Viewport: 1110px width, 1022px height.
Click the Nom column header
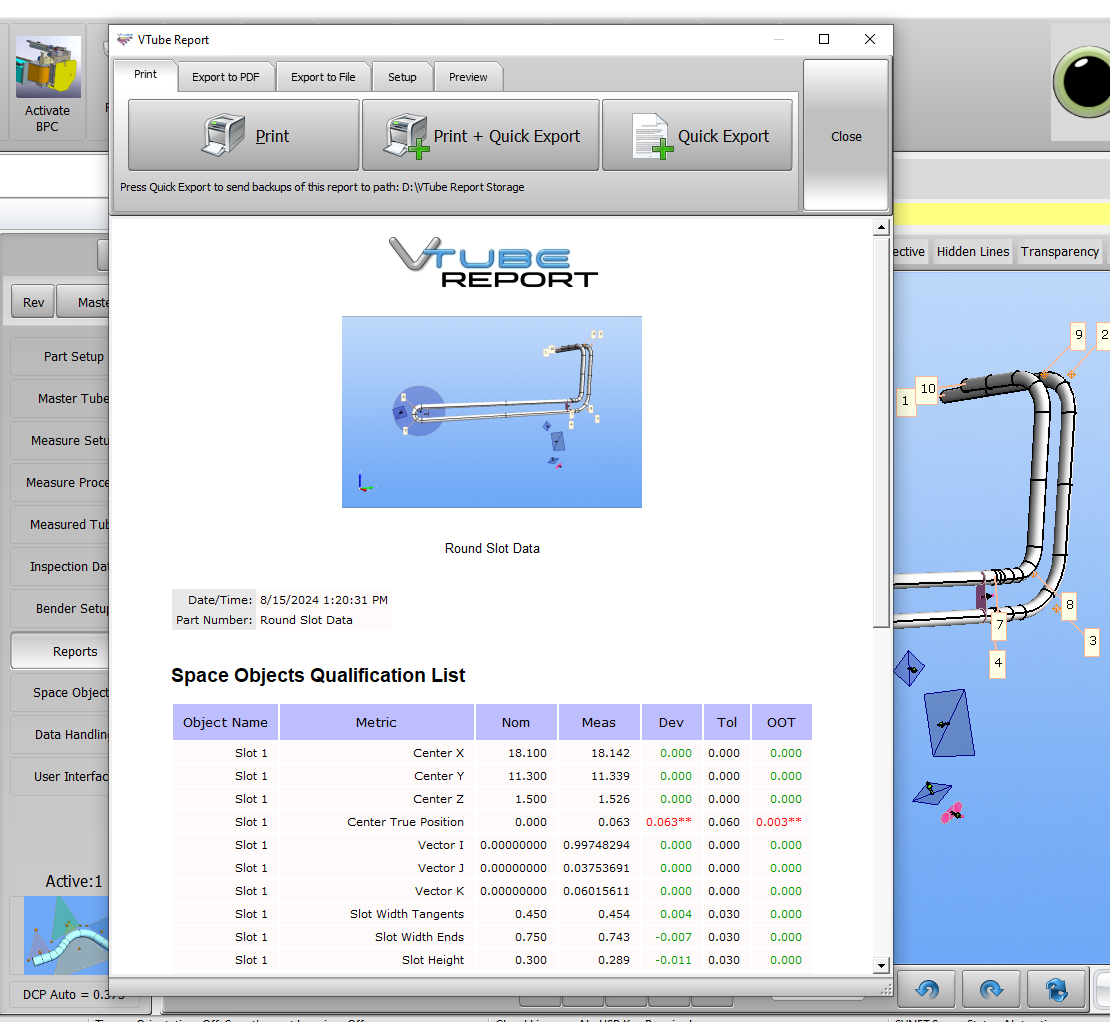[x=516, y=723]
